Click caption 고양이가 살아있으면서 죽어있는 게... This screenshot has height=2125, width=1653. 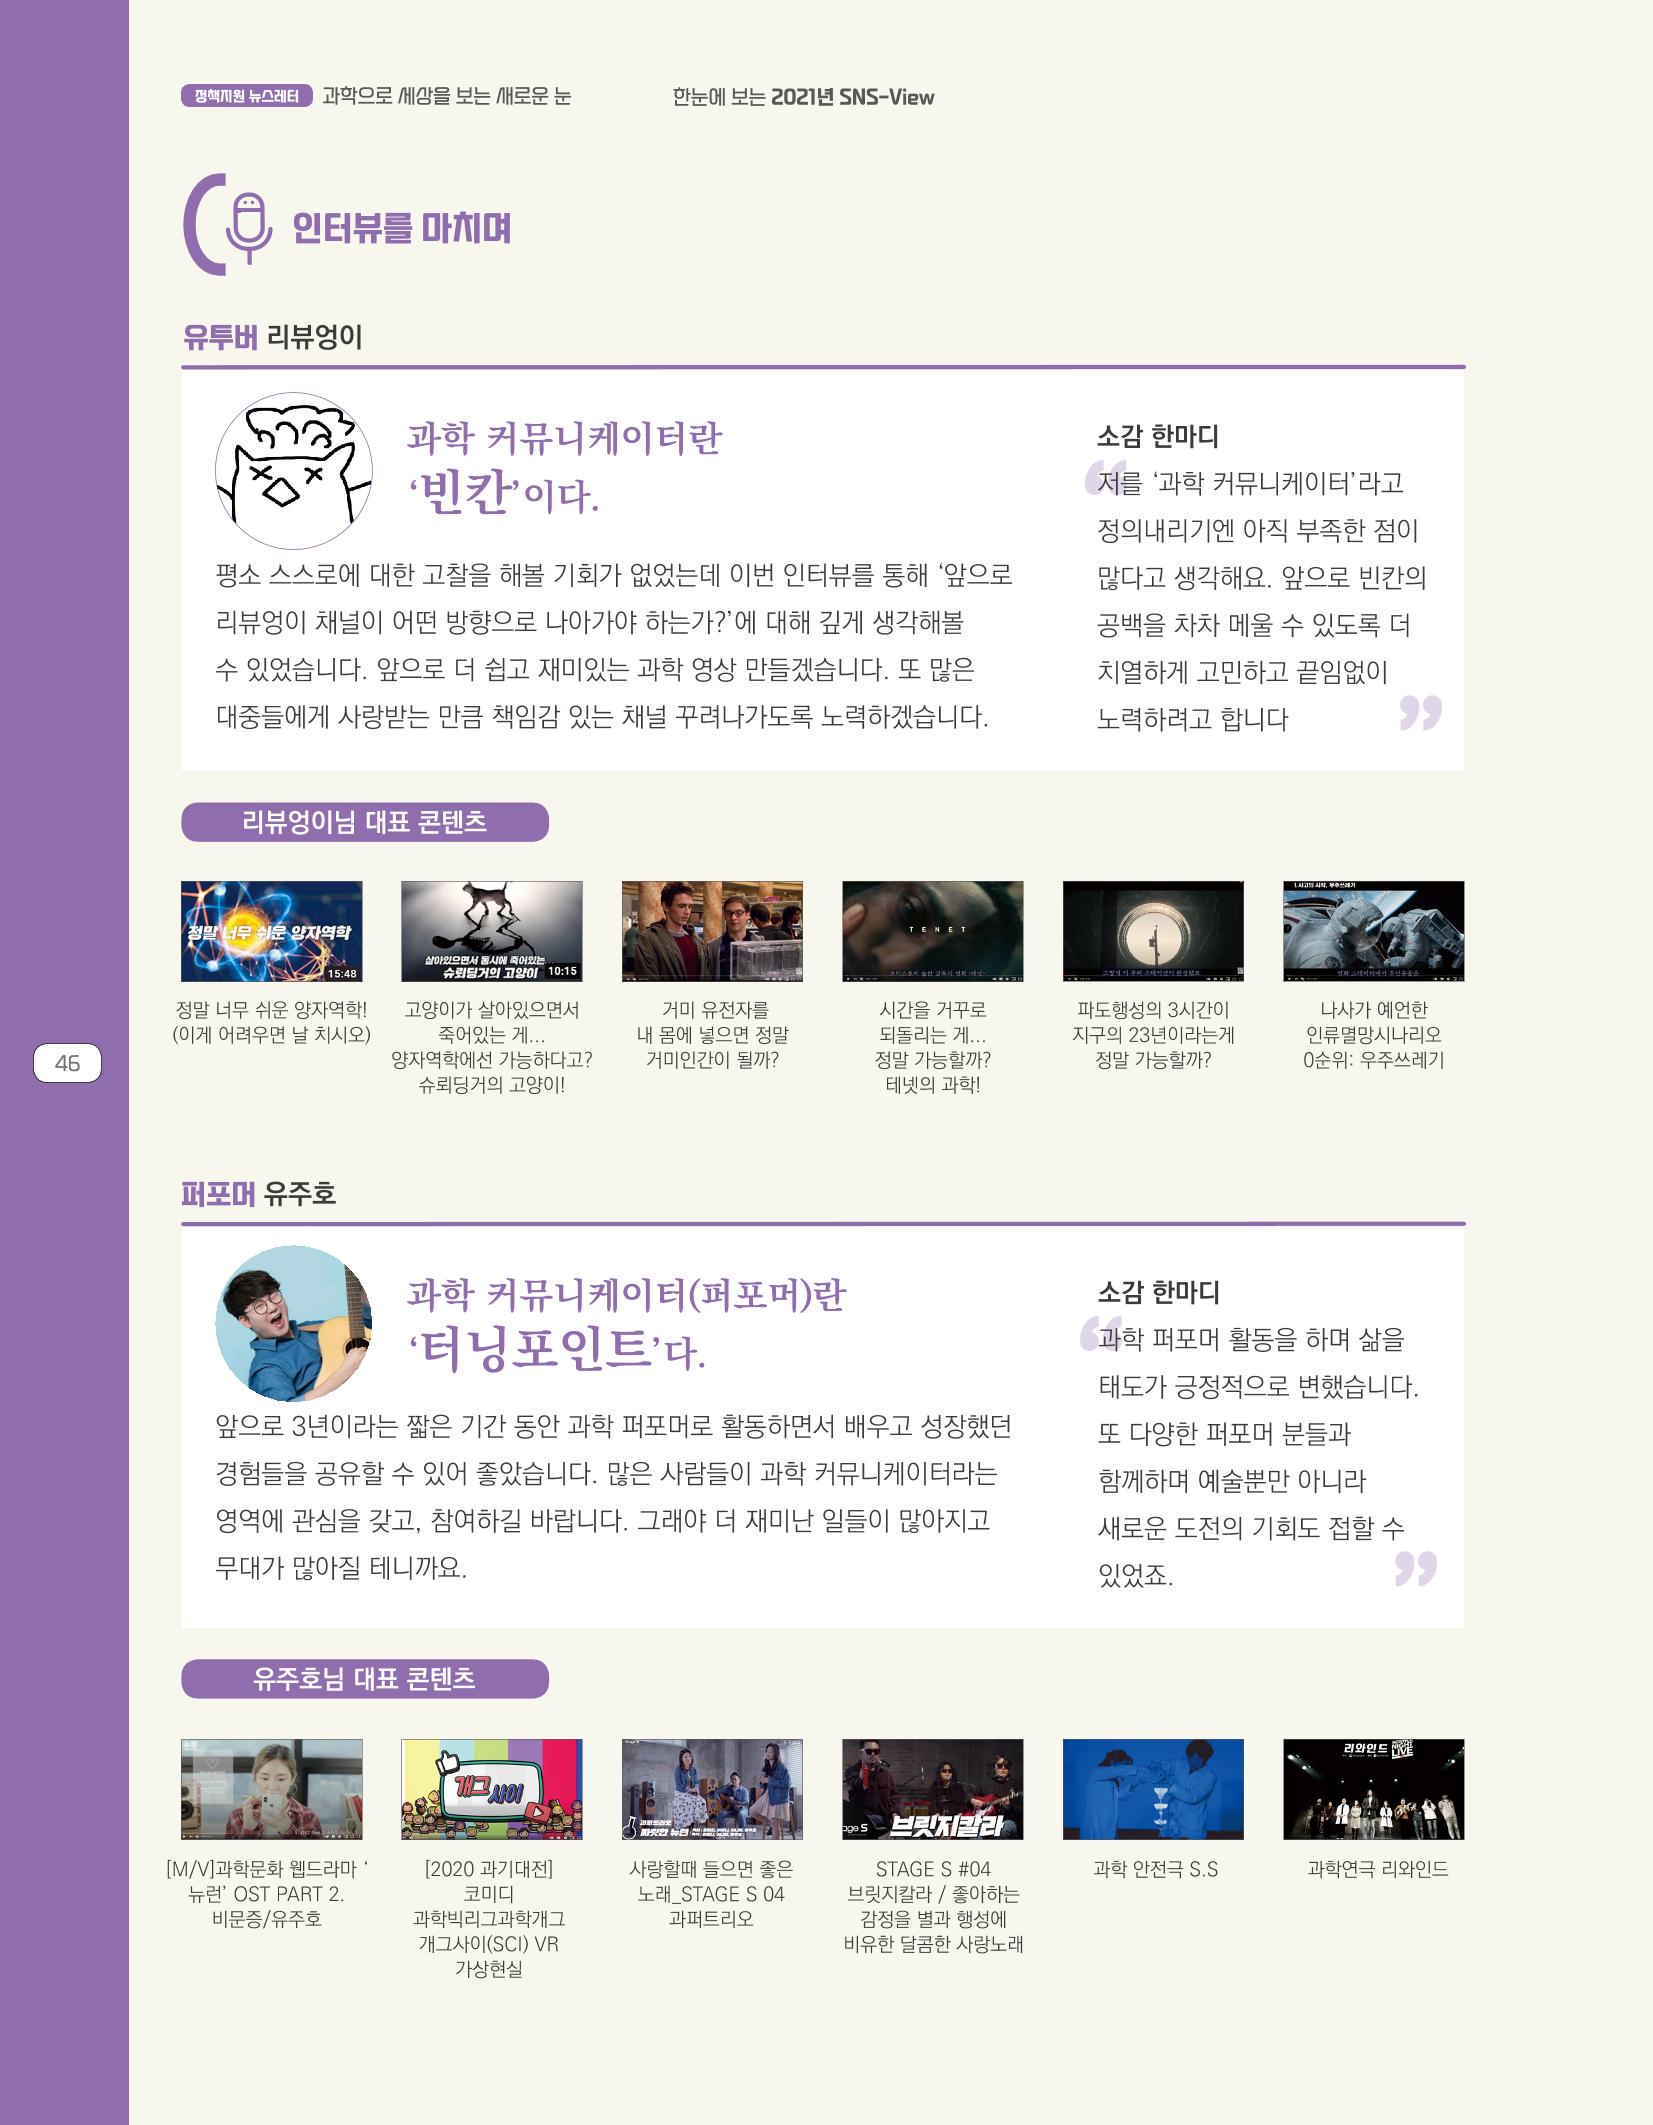[492, 1047]
